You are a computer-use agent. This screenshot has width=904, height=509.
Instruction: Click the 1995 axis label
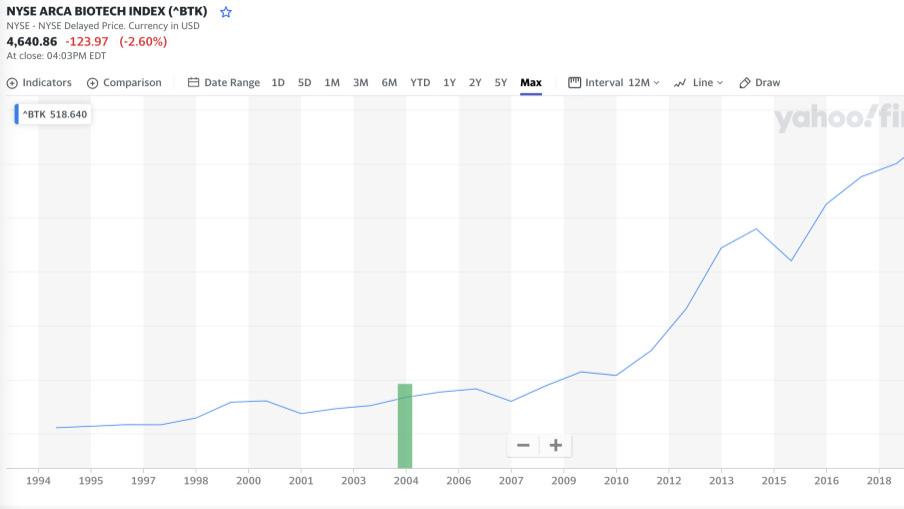point(91,481)
